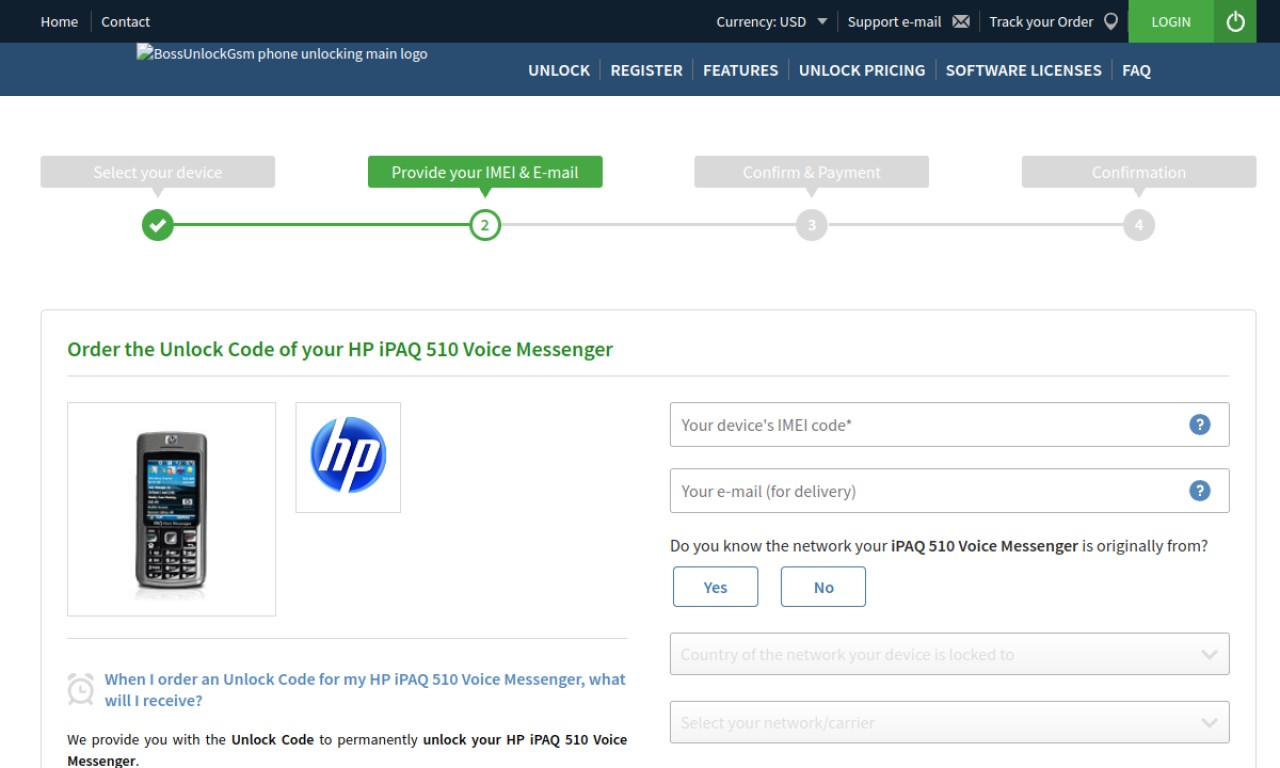The height and width of the screenshot is (768, 1280).
Task: Click the step 2 circle indicator
Action: [x=485, y=225]
